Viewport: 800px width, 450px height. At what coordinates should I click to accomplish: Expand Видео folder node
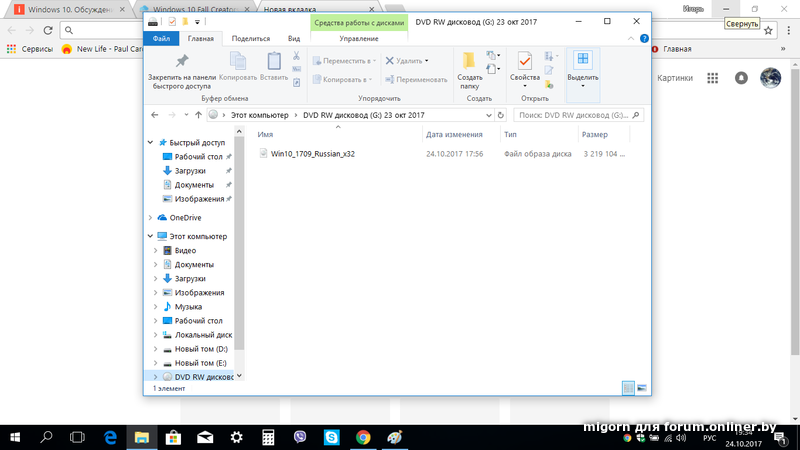click(x=156, y=251)
